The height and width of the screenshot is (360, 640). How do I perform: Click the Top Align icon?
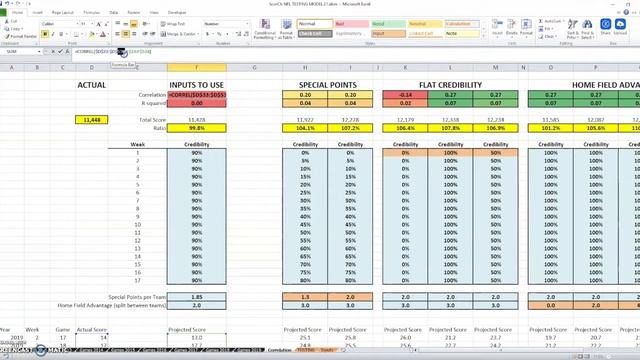point(118,24)
